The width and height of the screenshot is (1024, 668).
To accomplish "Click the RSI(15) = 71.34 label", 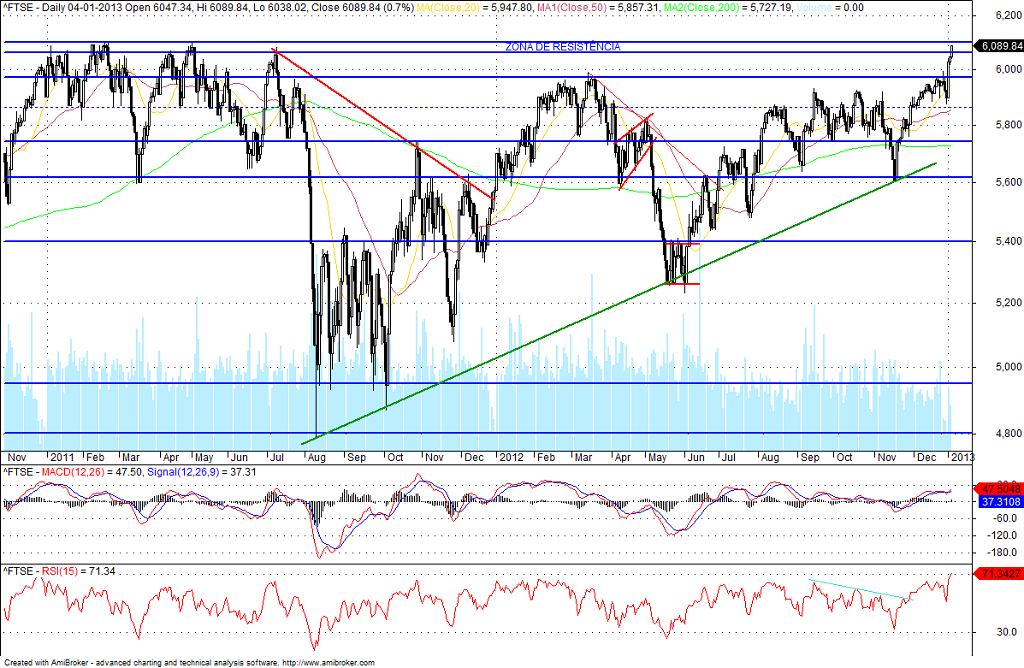I will tap(78, 571).
